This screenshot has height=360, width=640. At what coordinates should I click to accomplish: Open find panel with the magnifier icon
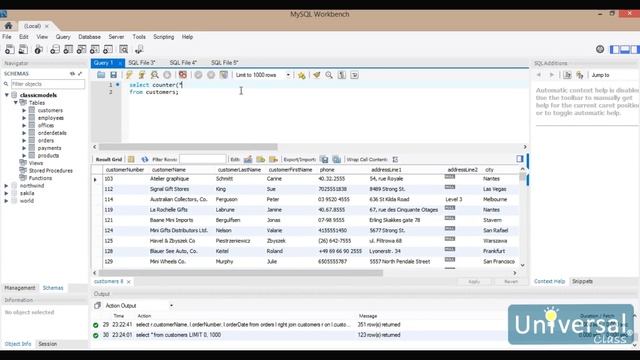pyautogui.click(x=329, y=75)
